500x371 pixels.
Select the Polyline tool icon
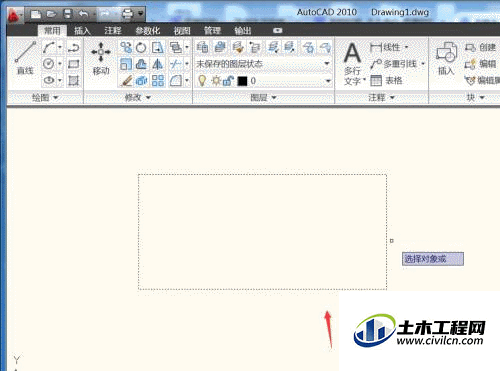coord(73,48)
